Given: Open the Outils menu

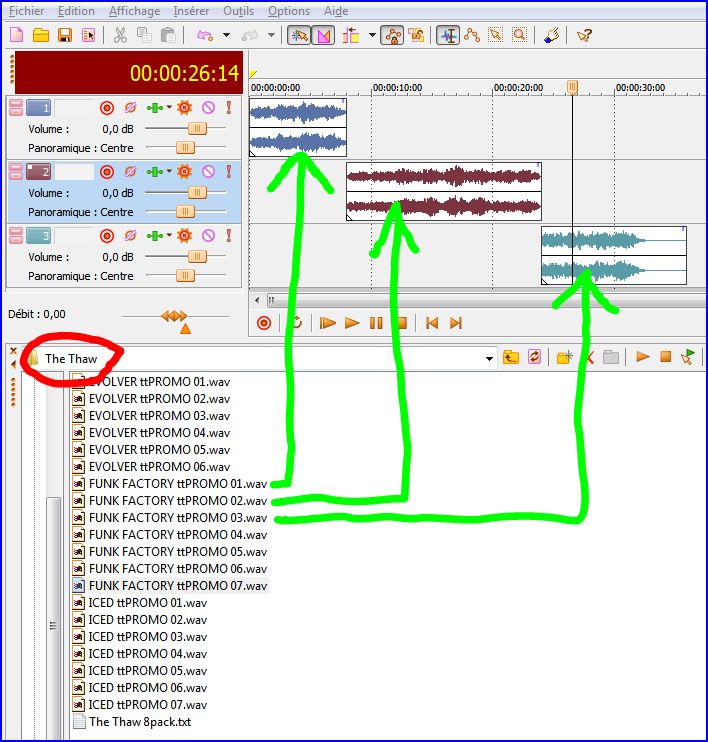Looking at the screenshot, I should [x=239, y=11].
